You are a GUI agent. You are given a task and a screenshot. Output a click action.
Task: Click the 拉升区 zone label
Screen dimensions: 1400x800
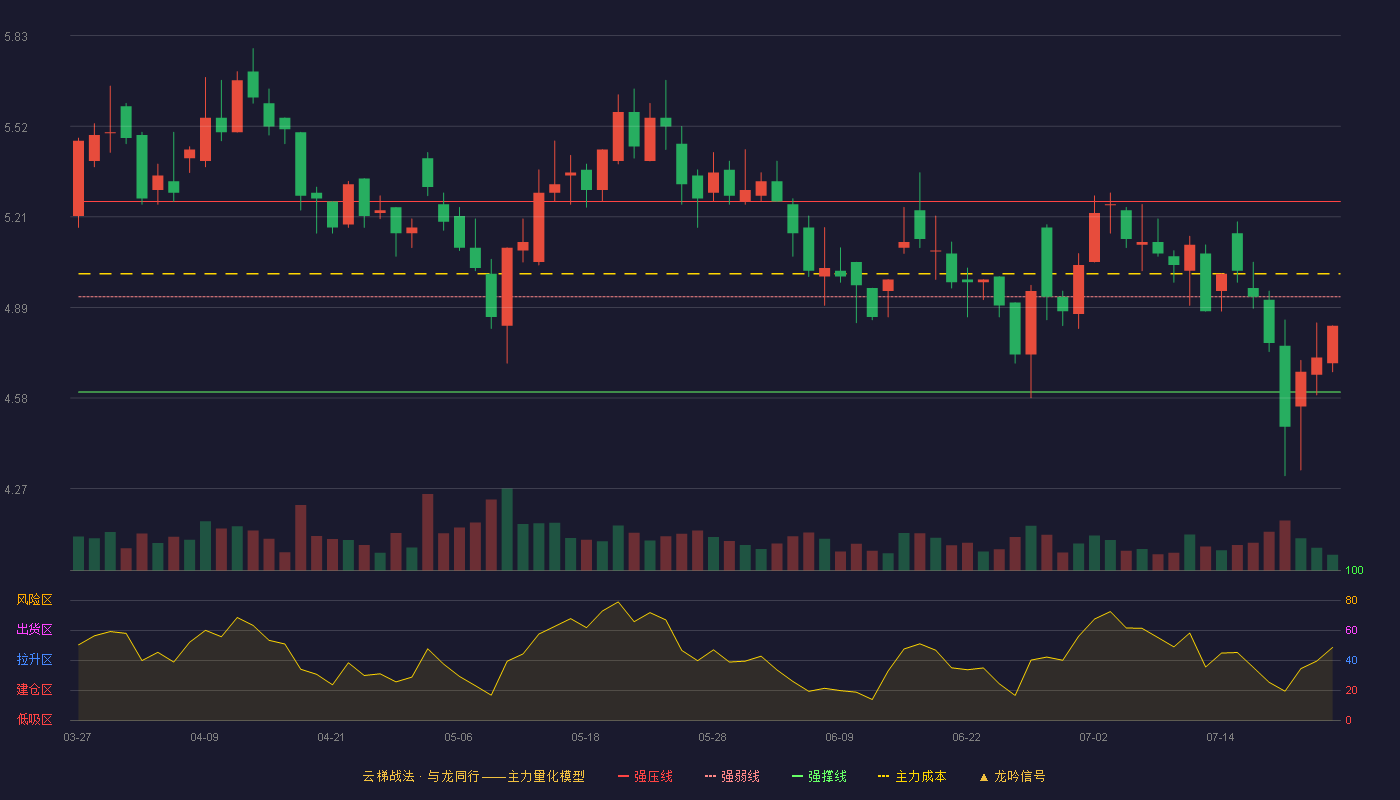[x=34, y=660]
